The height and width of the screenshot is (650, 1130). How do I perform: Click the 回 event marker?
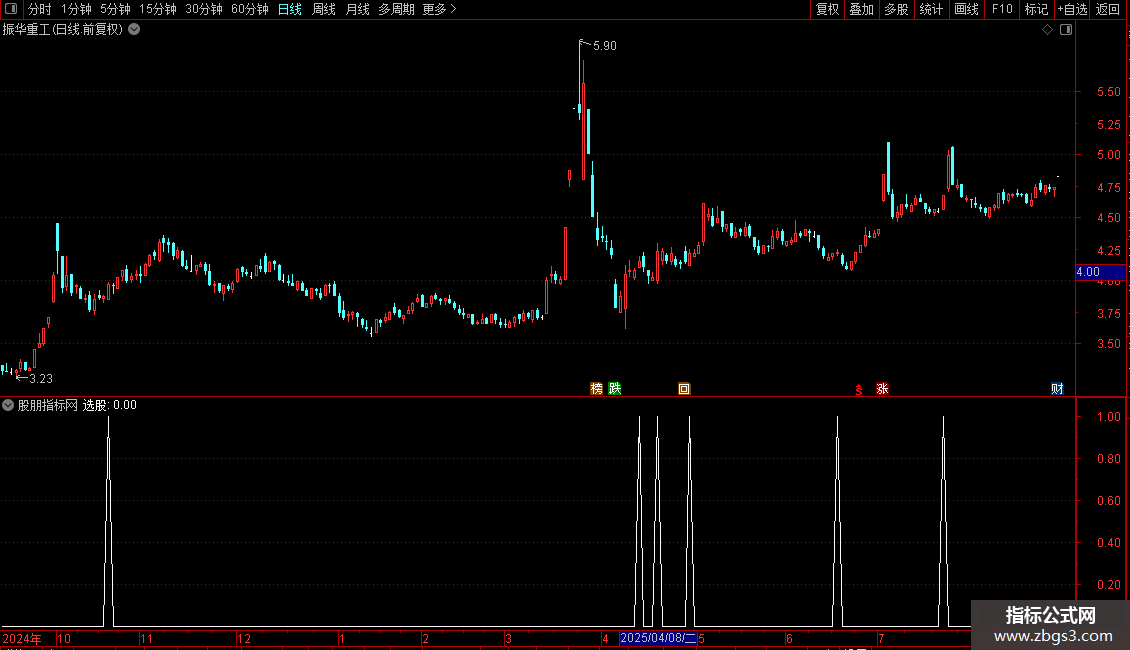click(x=685, y=389)
